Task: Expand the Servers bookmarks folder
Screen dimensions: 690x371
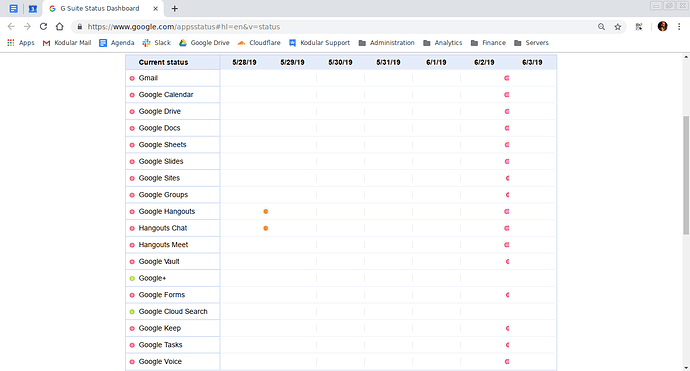Action: [531, 43]
